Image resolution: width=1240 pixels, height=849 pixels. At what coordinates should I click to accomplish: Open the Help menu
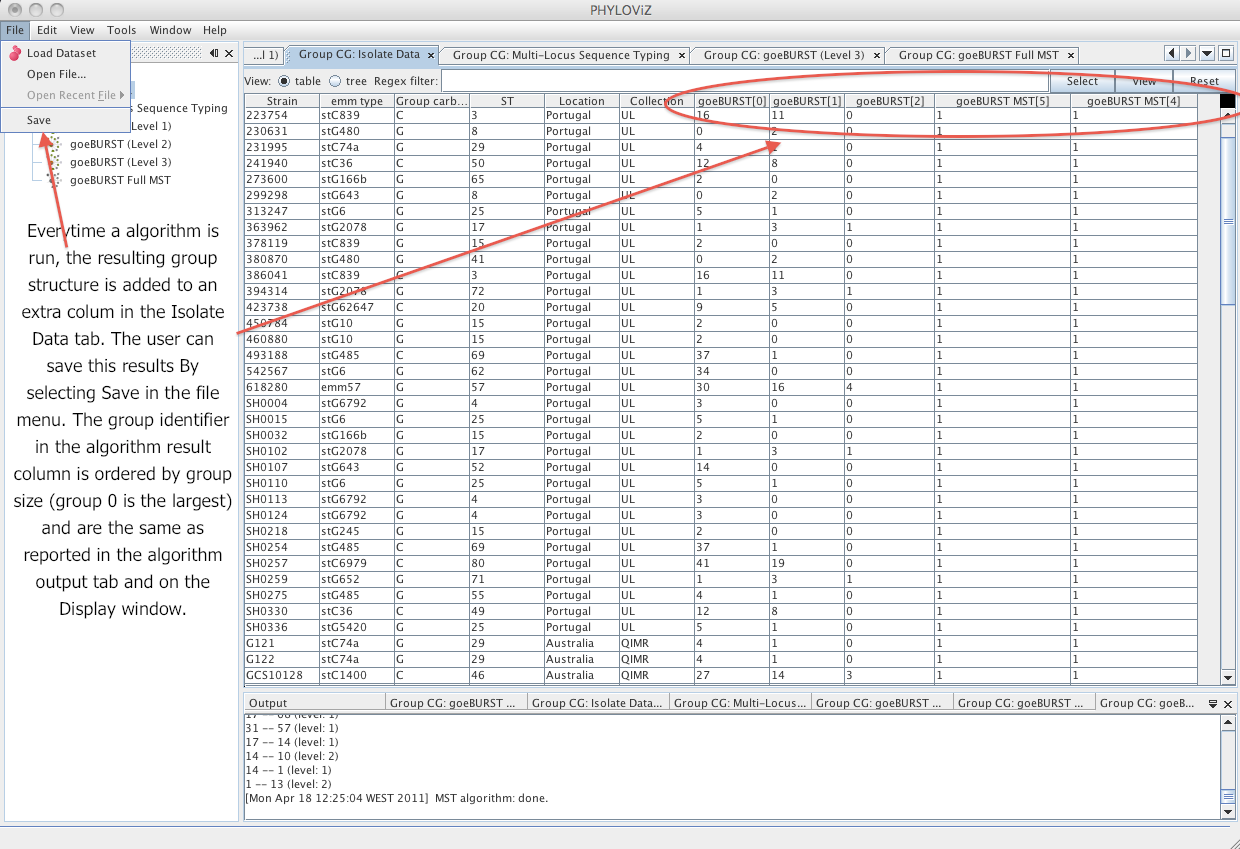(215, 30)
